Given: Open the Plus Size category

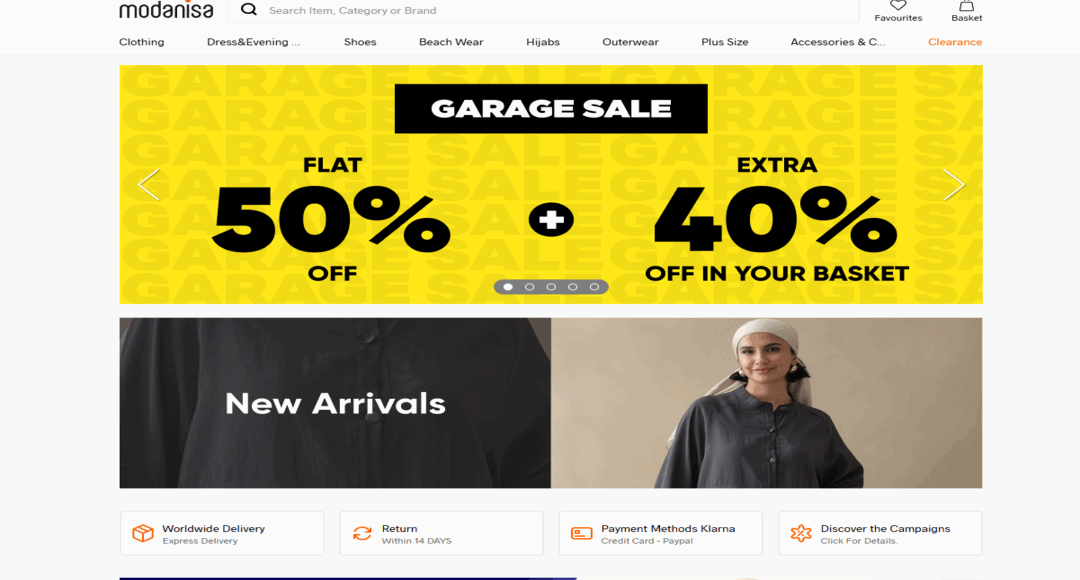Looking at the screenshot, I should pos(725,42).
